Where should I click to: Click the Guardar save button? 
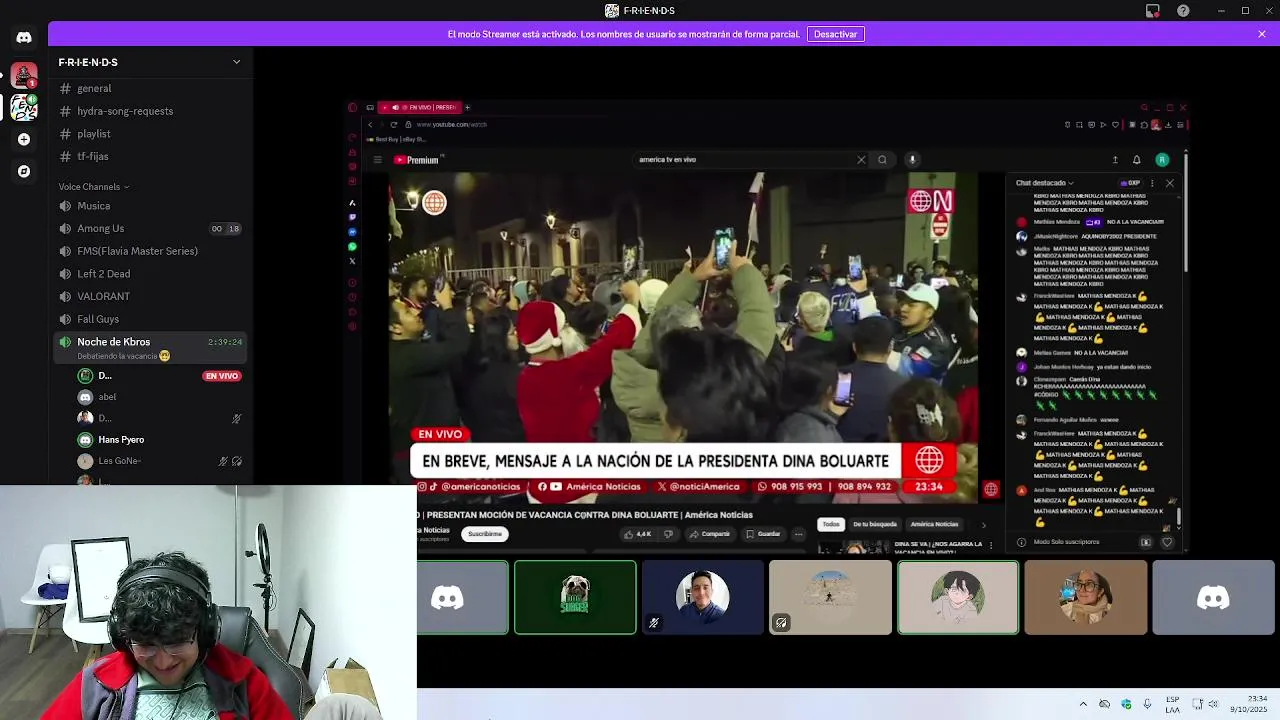pyautogui.click(x=763, y=534)
